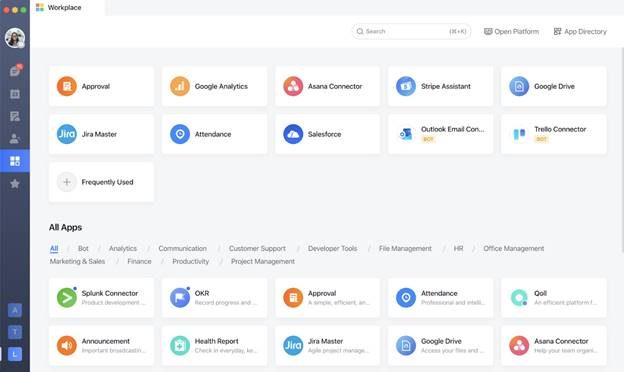Open the Open Platform link
This screenshot has width=624, height=372.
(x=511, y=31)
